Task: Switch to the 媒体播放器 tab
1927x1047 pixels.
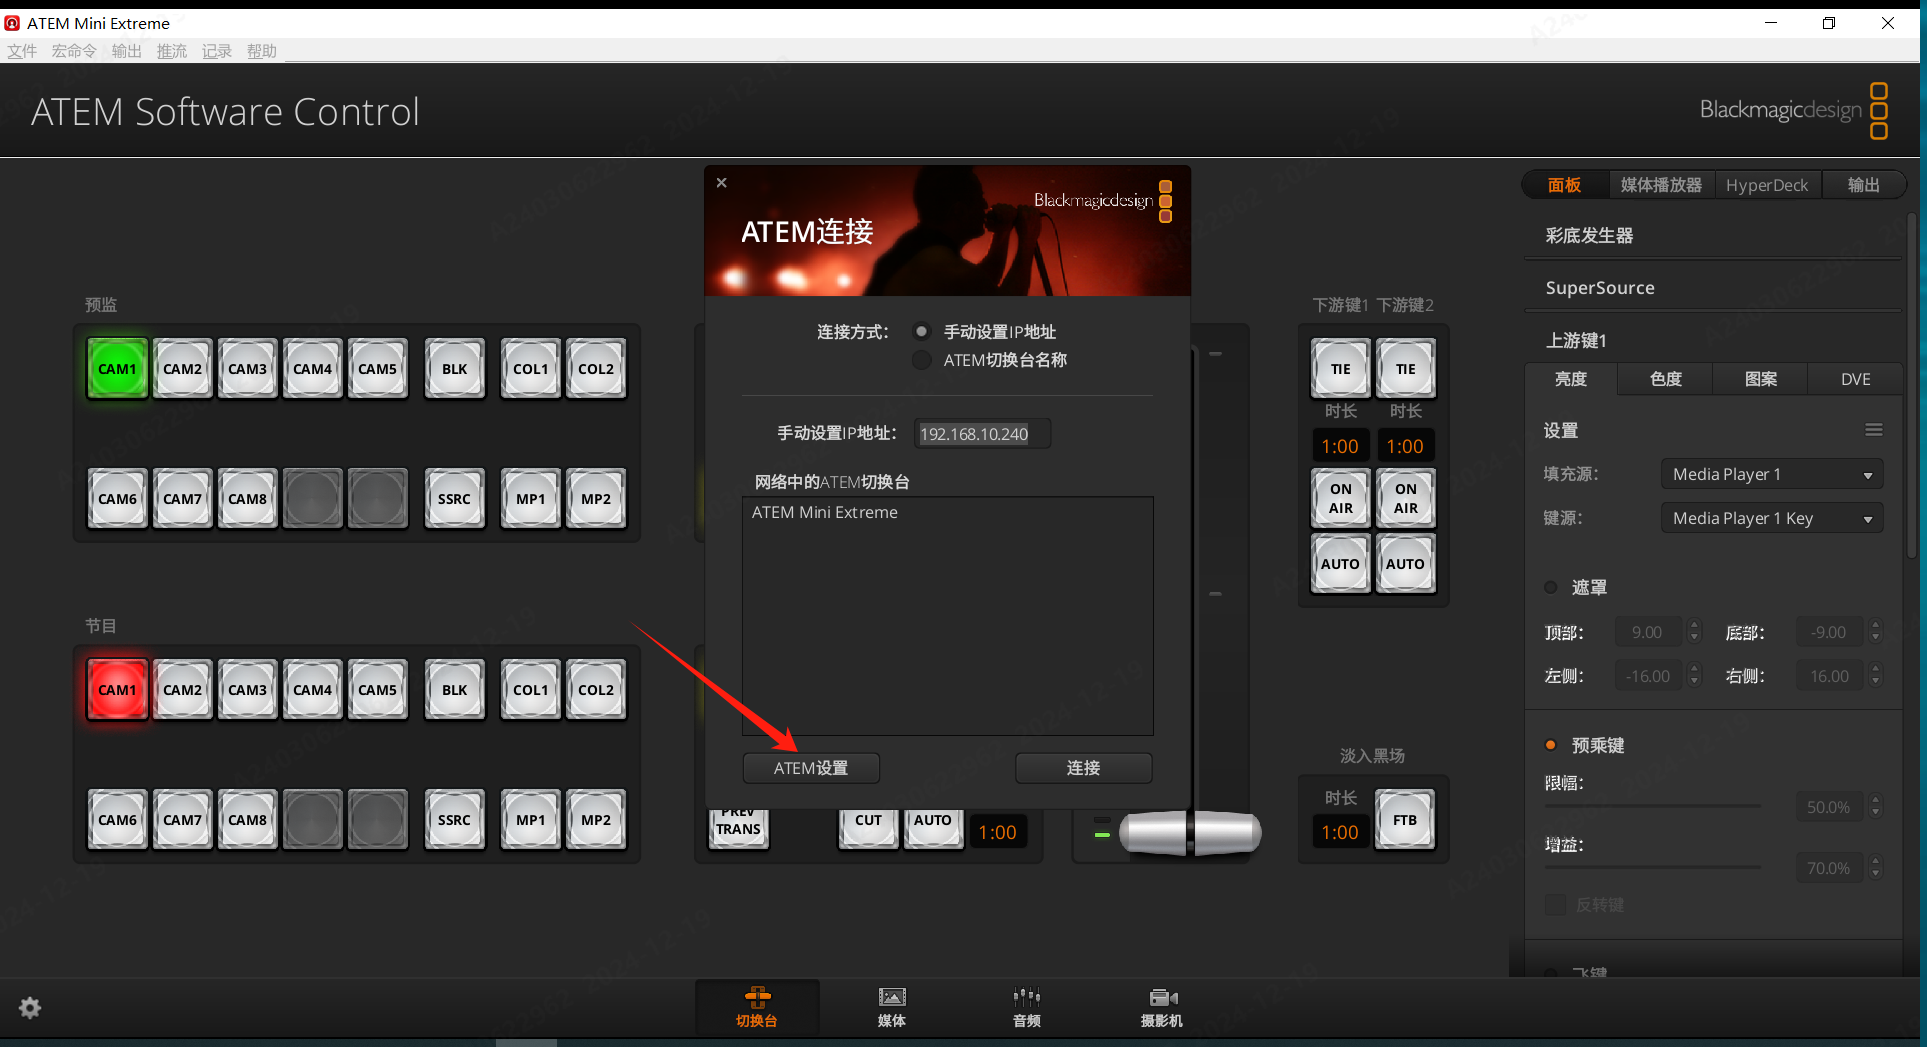Action: point(1661,185)
